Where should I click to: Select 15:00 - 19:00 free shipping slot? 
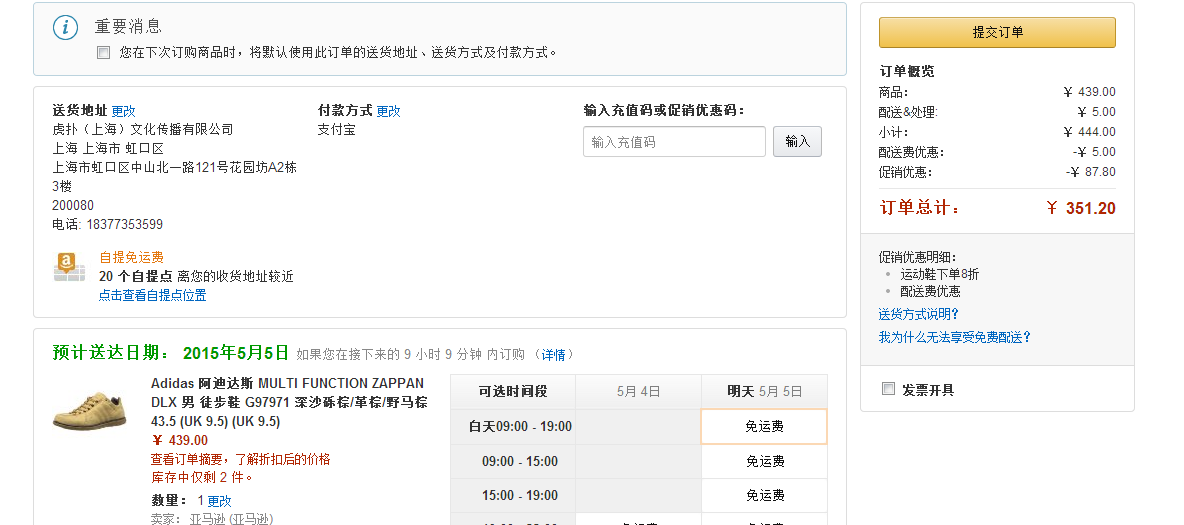(764, 496)
